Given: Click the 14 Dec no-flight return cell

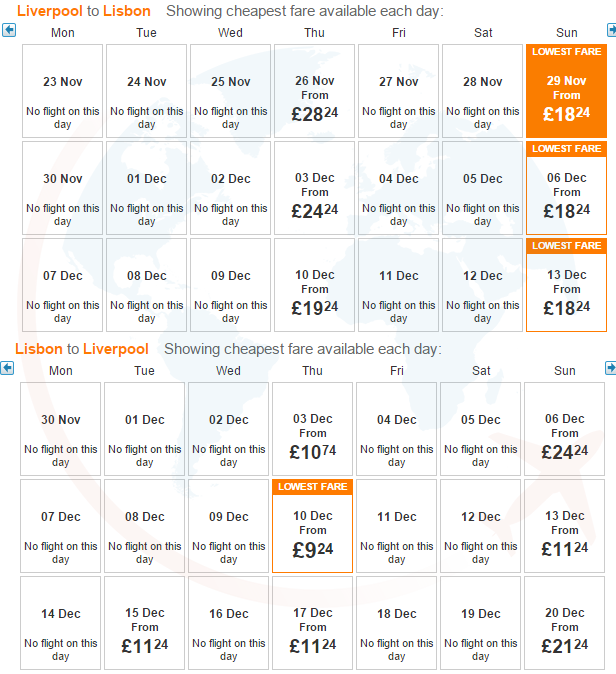Looking at the screenshot, I should pyautogui.click(x=61, y=623).
